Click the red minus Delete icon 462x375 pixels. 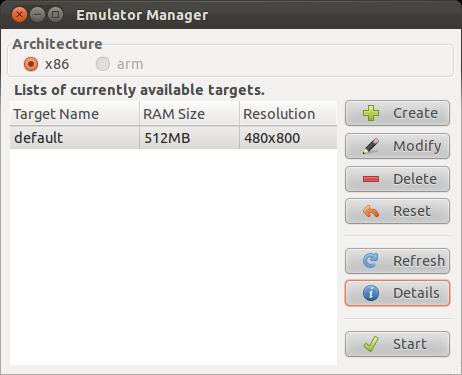371,179
